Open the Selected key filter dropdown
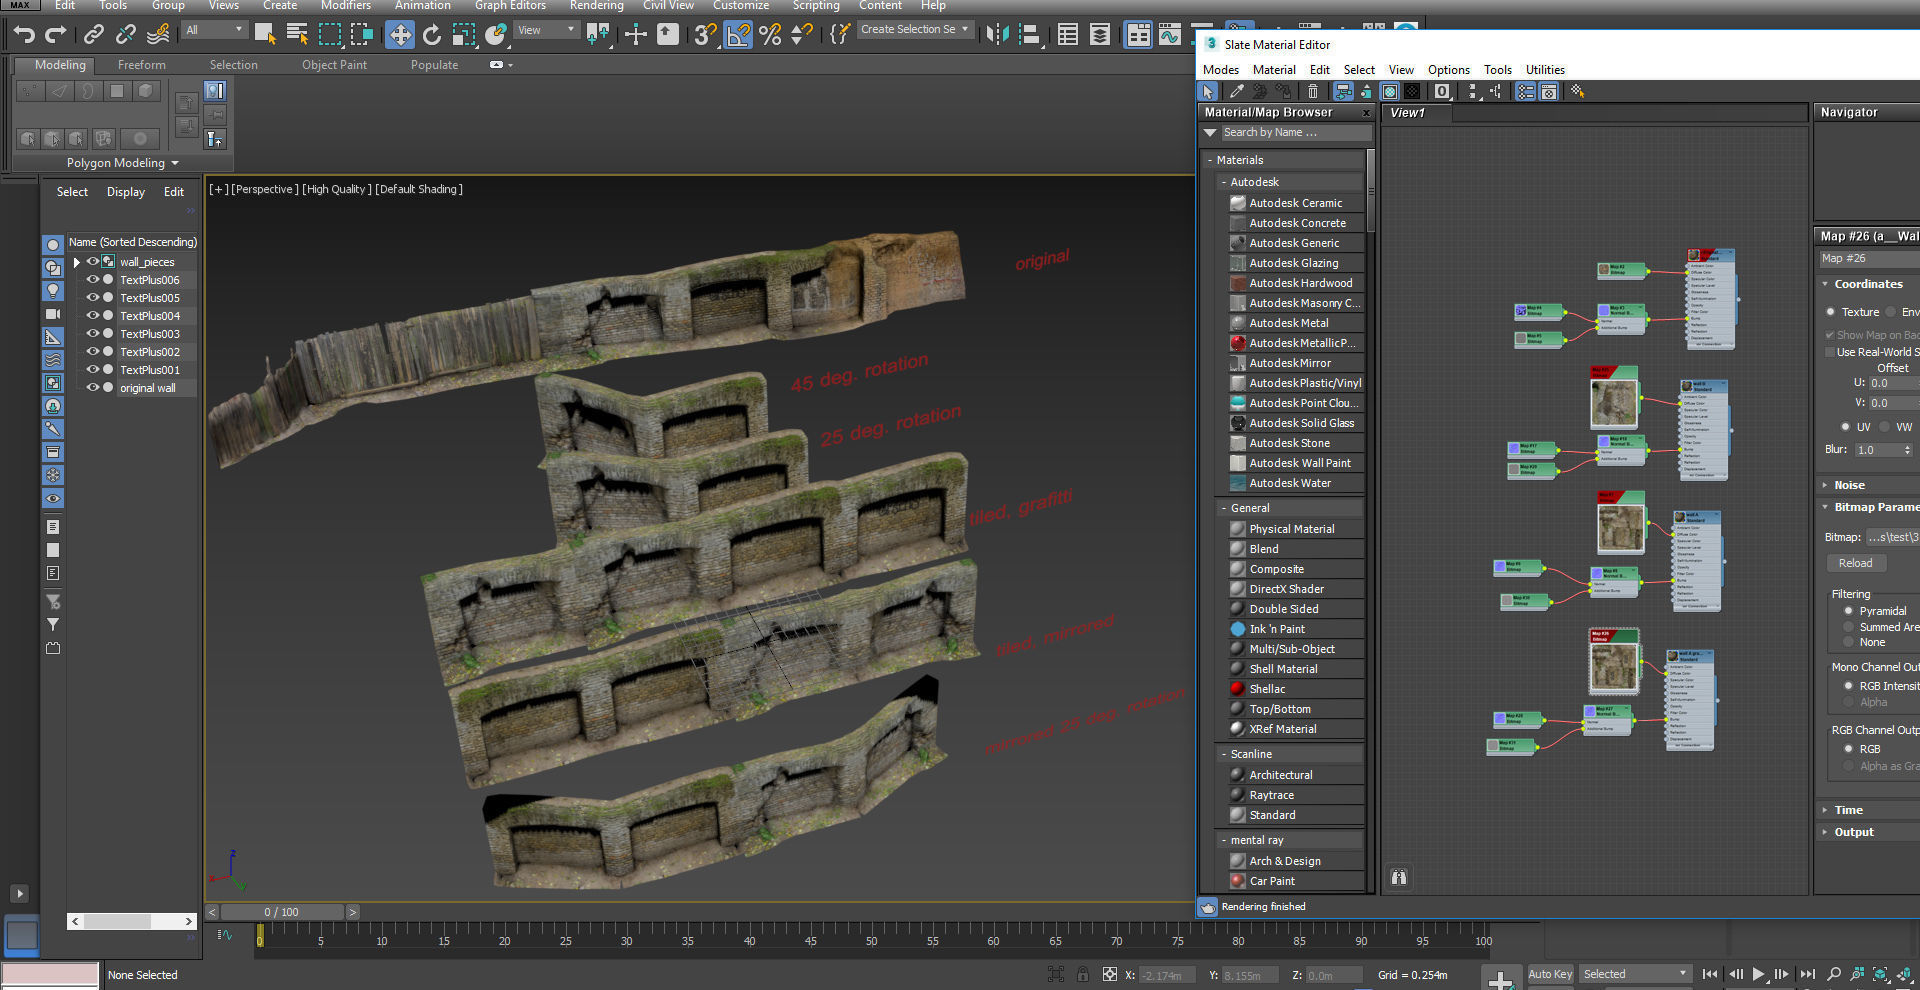 tap(1635, 974)
